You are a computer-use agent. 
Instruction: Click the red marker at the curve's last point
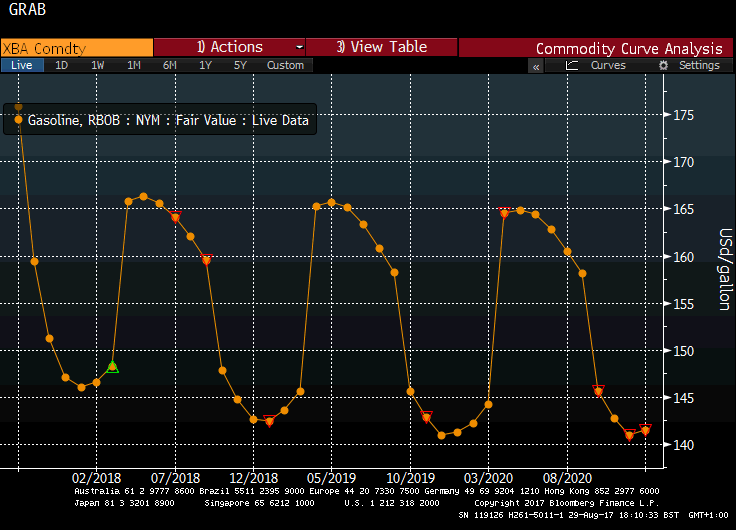(x=645, y=429)
